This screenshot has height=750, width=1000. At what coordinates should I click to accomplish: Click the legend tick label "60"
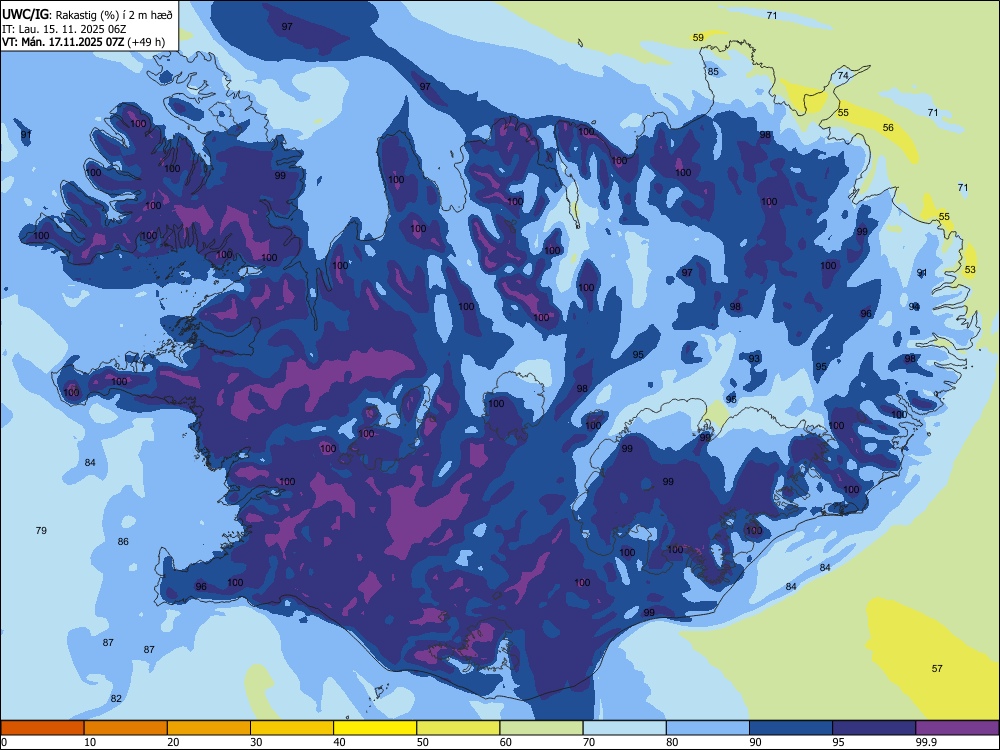coord(506,742)
